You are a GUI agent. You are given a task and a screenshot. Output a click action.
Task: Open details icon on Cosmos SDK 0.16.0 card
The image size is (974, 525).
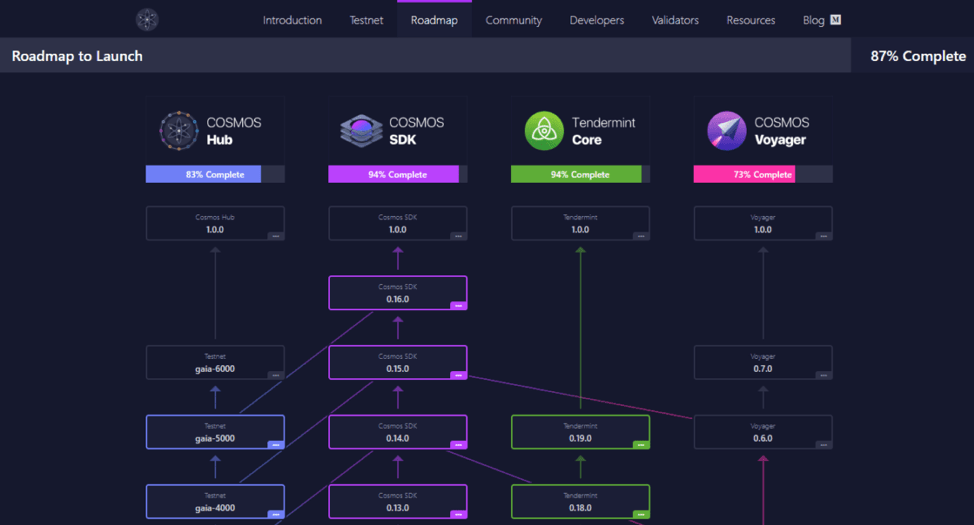click(x=458, y=306)
